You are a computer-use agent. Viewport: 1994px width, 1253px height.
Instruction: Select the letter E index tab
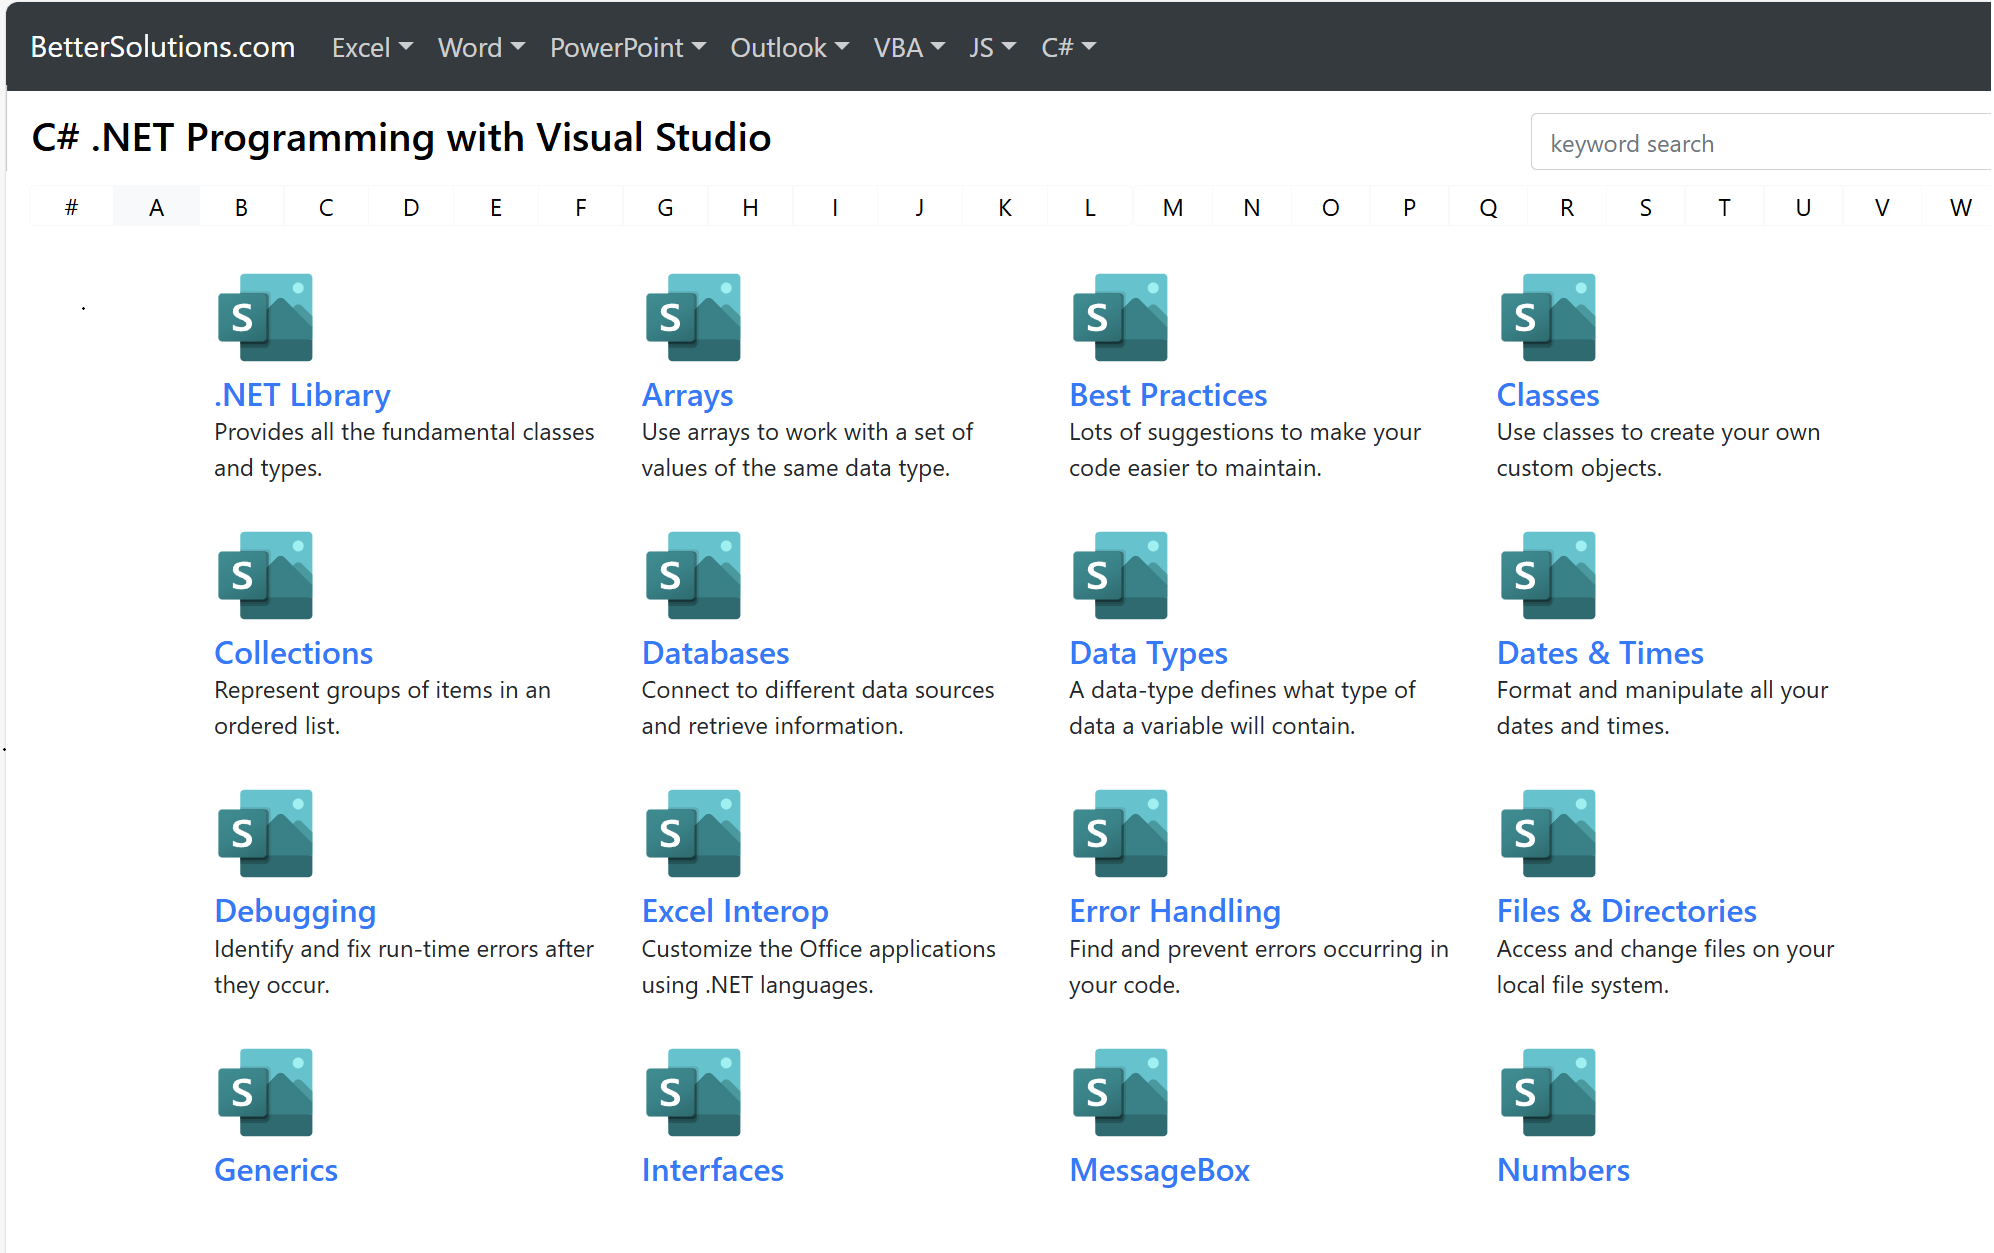tap(496, 207)
